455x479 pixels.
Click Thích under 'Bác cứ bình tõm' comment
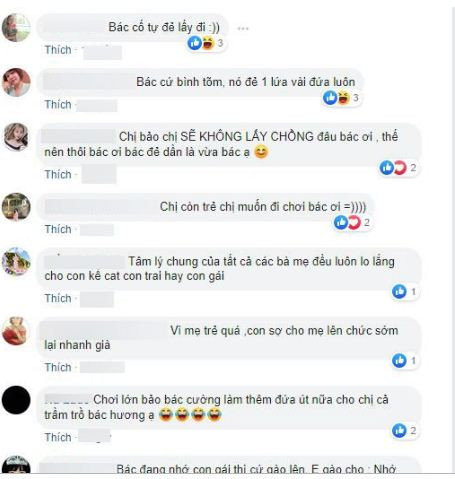tap(58, 104)
